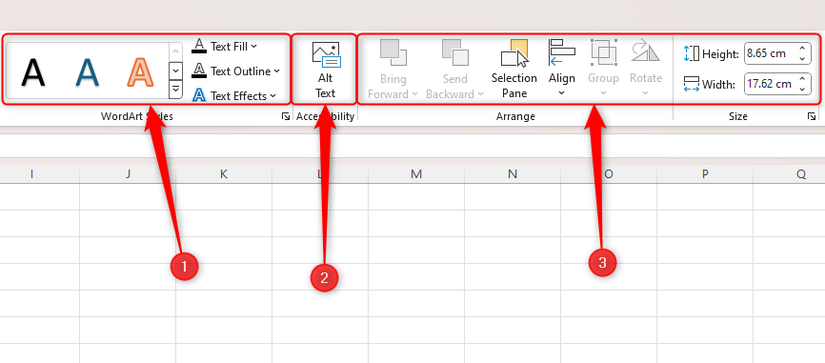
Task: Select column J header
Action: click(x=128, y=174)
